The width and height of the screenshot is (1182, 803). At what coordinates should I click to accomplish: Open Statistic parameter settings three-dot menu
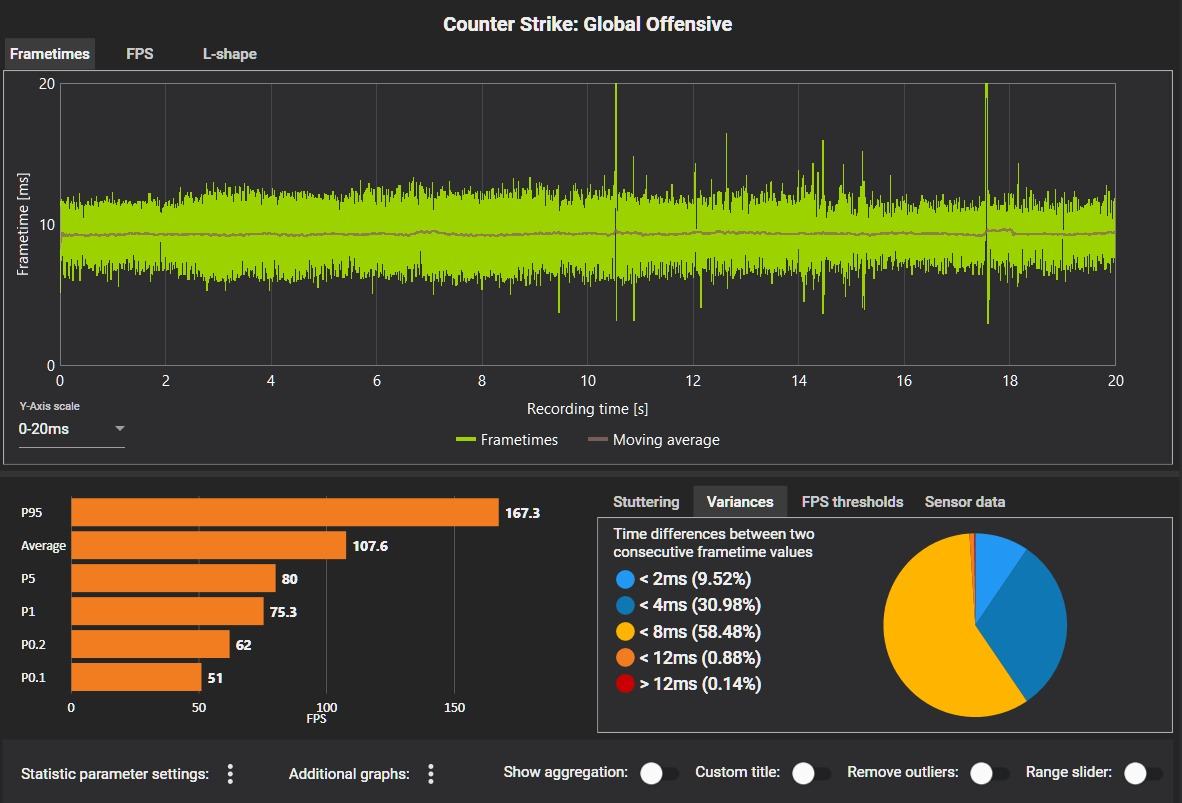point(230,774)
